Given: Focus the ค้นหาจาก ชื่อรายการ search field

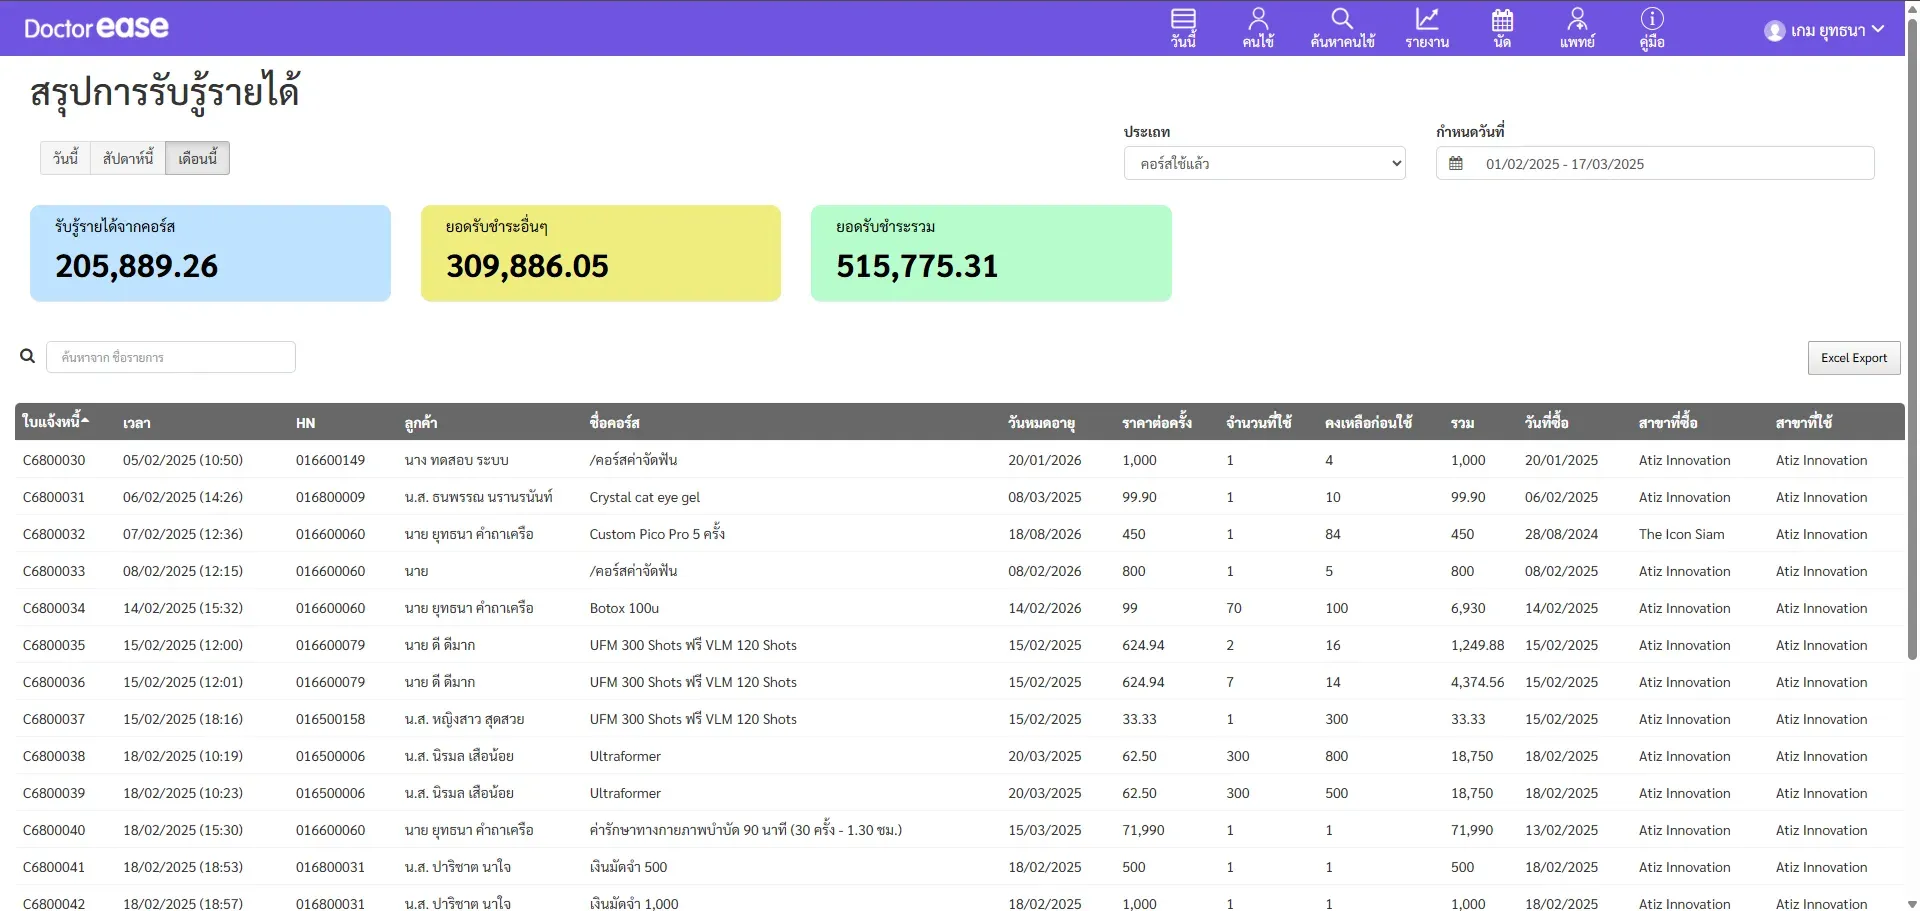Looking at the screenshot, I should click(171, 357).
